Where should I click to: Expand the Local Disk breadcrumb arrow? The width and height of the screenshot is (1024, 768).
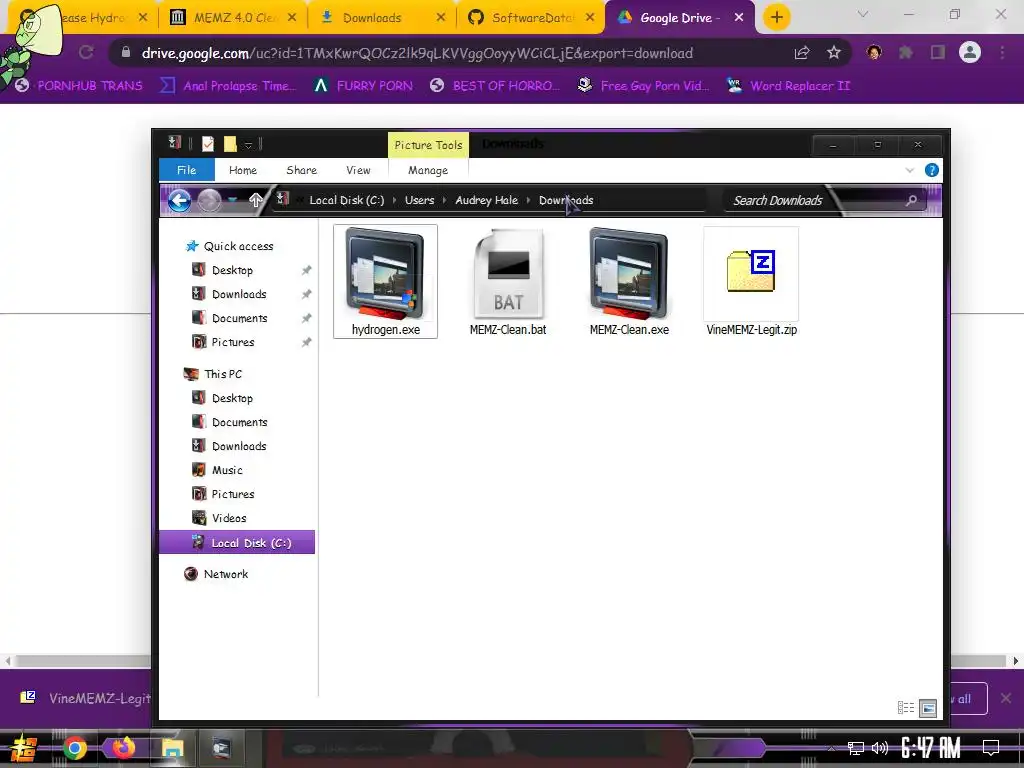(x=394, y=200)
